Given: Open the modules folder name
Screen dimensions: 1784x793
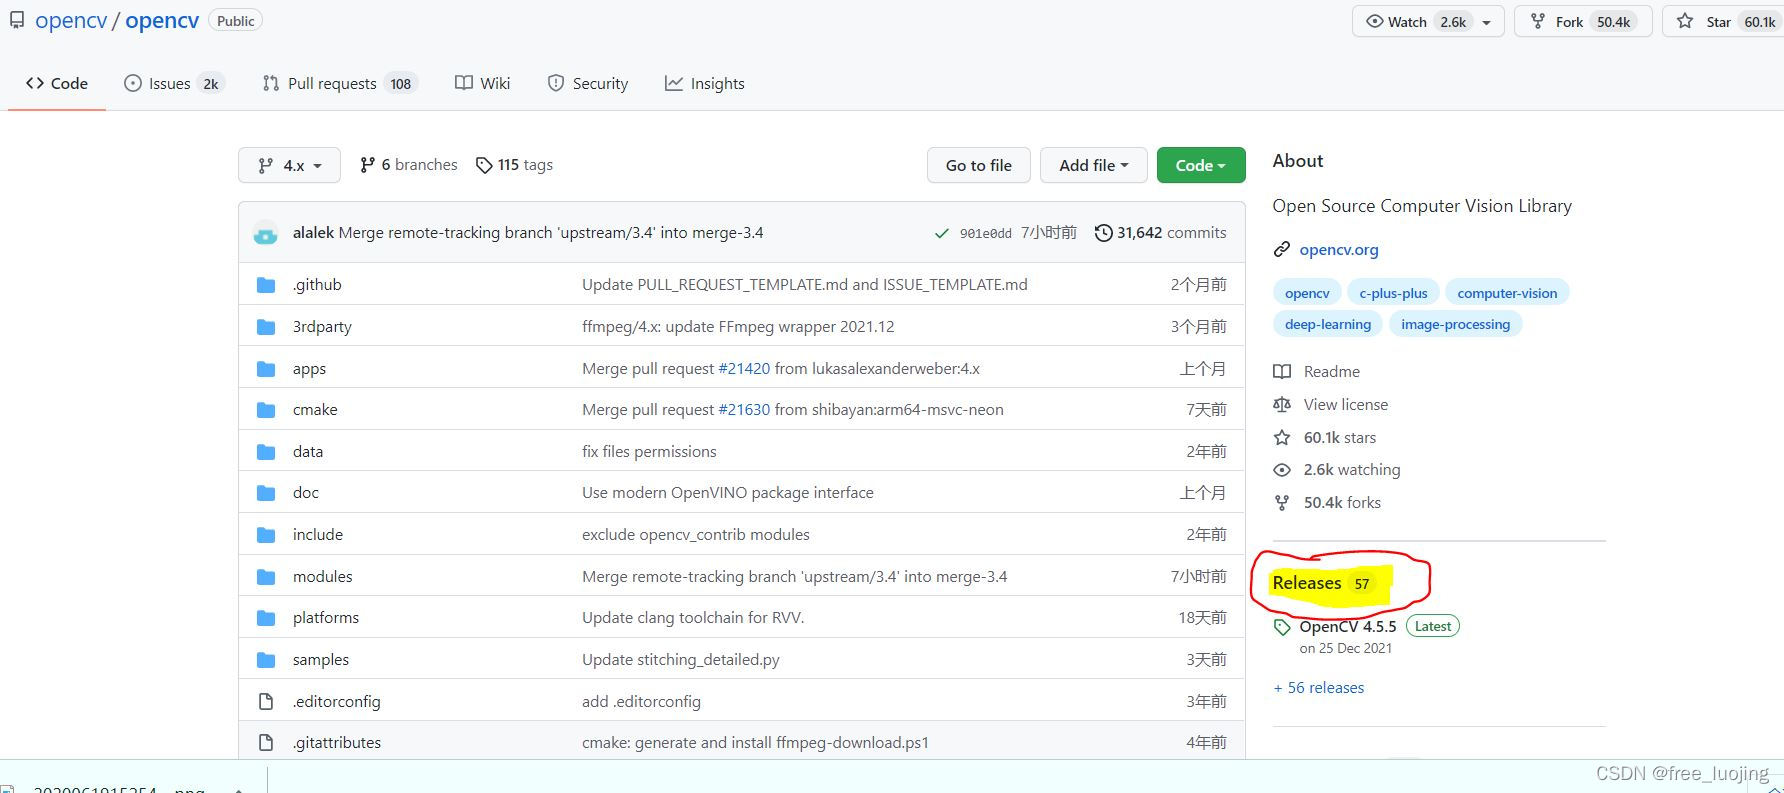Looking at the screenshot, I should click(x=322, y=577).
